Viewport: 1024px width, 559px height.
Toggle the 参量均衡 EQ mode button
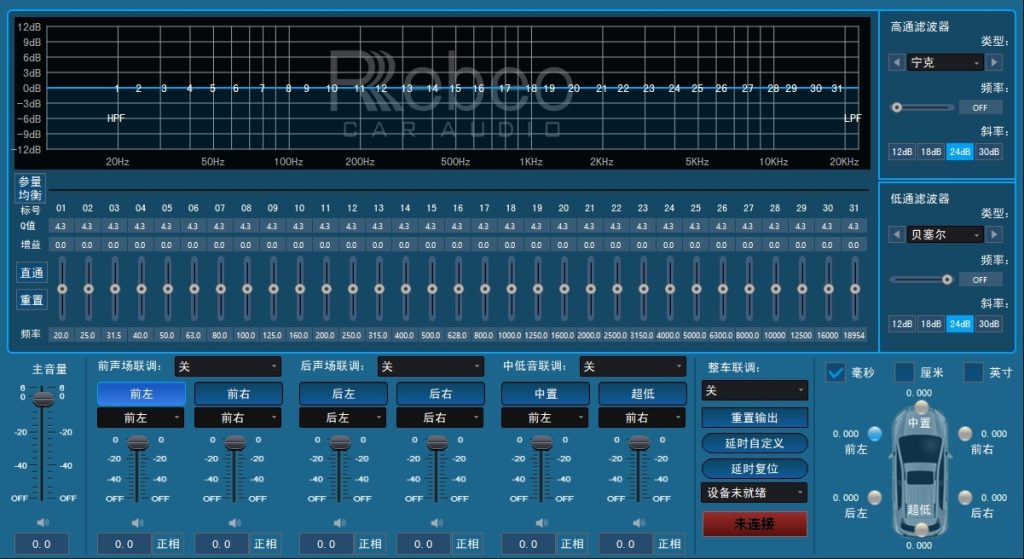coord(30,188)
